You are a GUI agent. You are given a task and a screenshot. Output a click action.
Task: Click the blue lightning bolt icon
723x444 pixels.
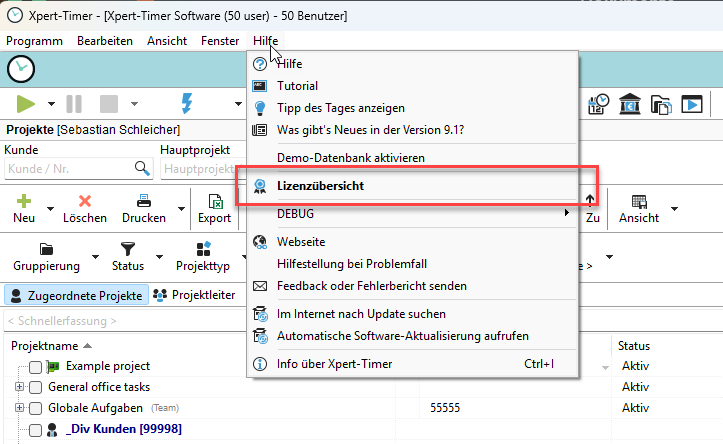click(x=186, y=104)
